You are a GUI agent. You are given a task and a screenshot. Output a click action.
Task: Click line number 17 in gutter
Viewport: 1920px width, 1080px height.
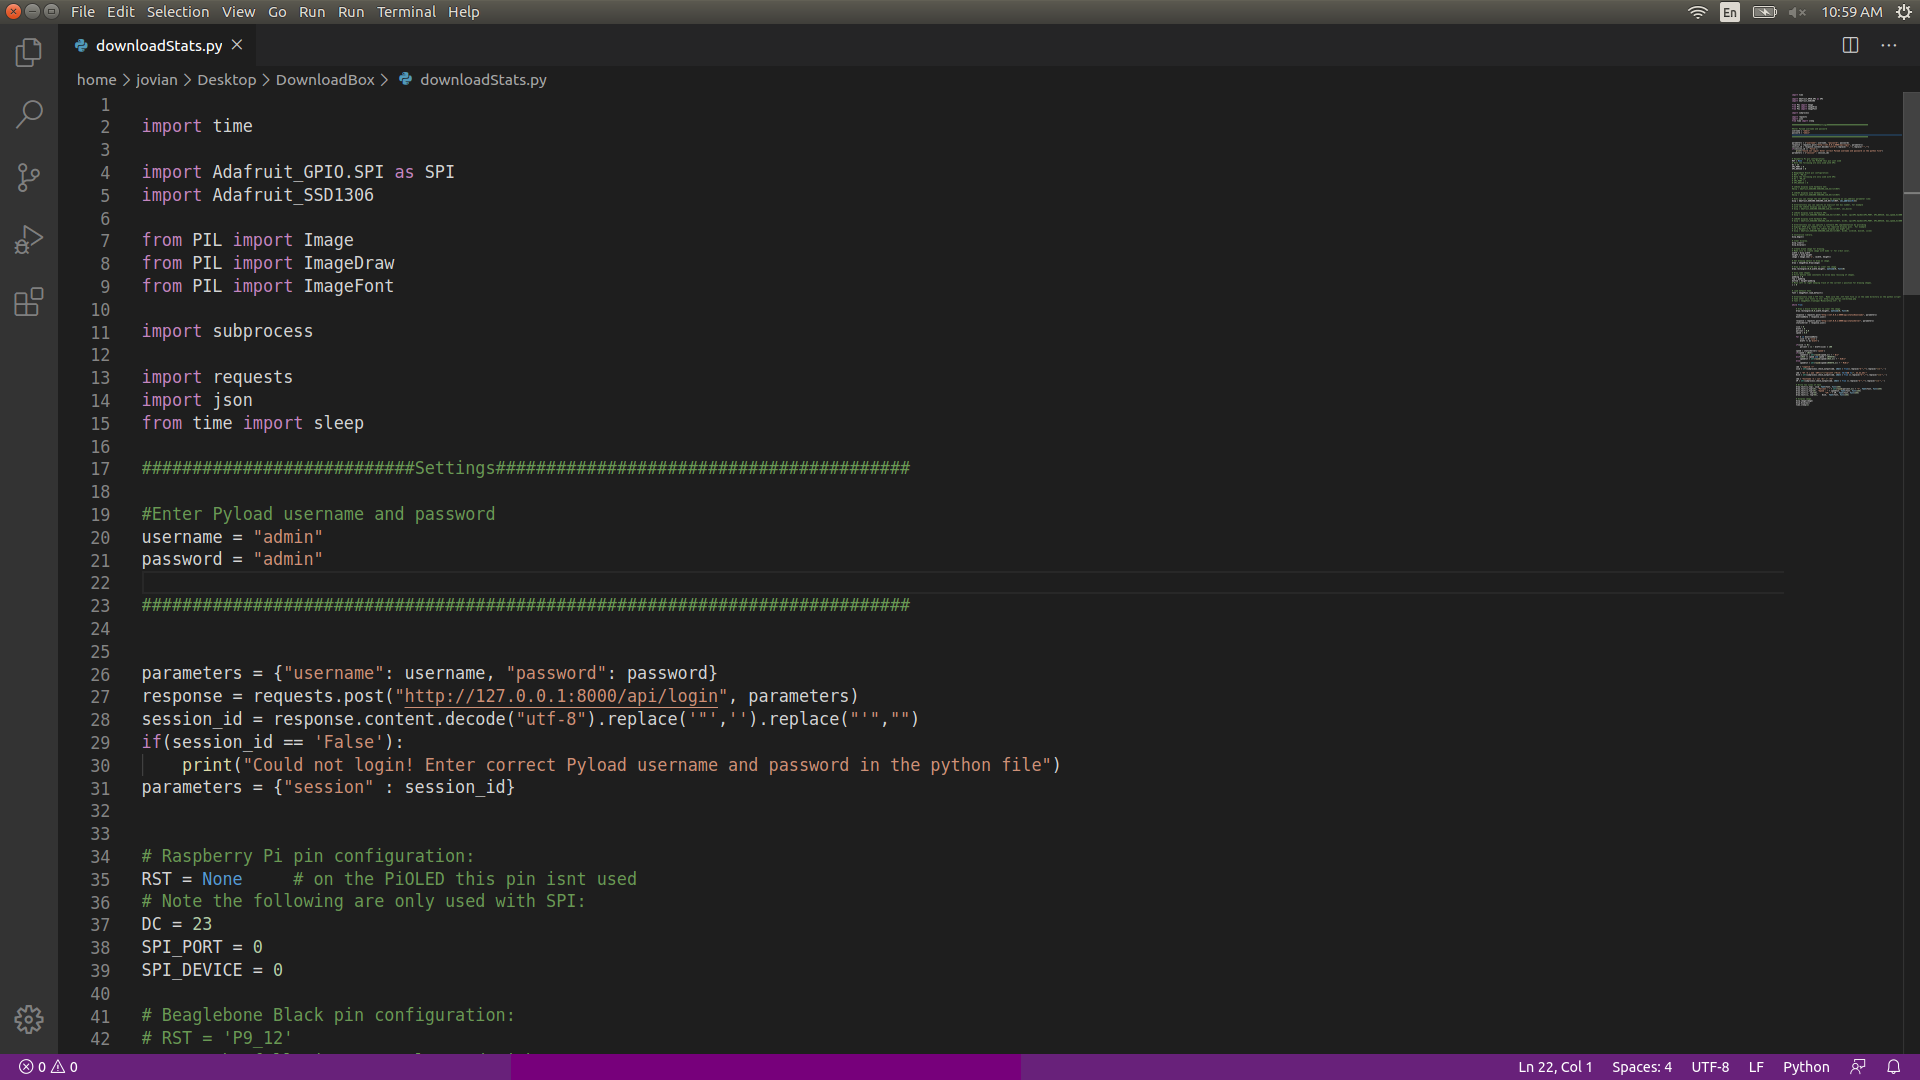tap(100, 469)
